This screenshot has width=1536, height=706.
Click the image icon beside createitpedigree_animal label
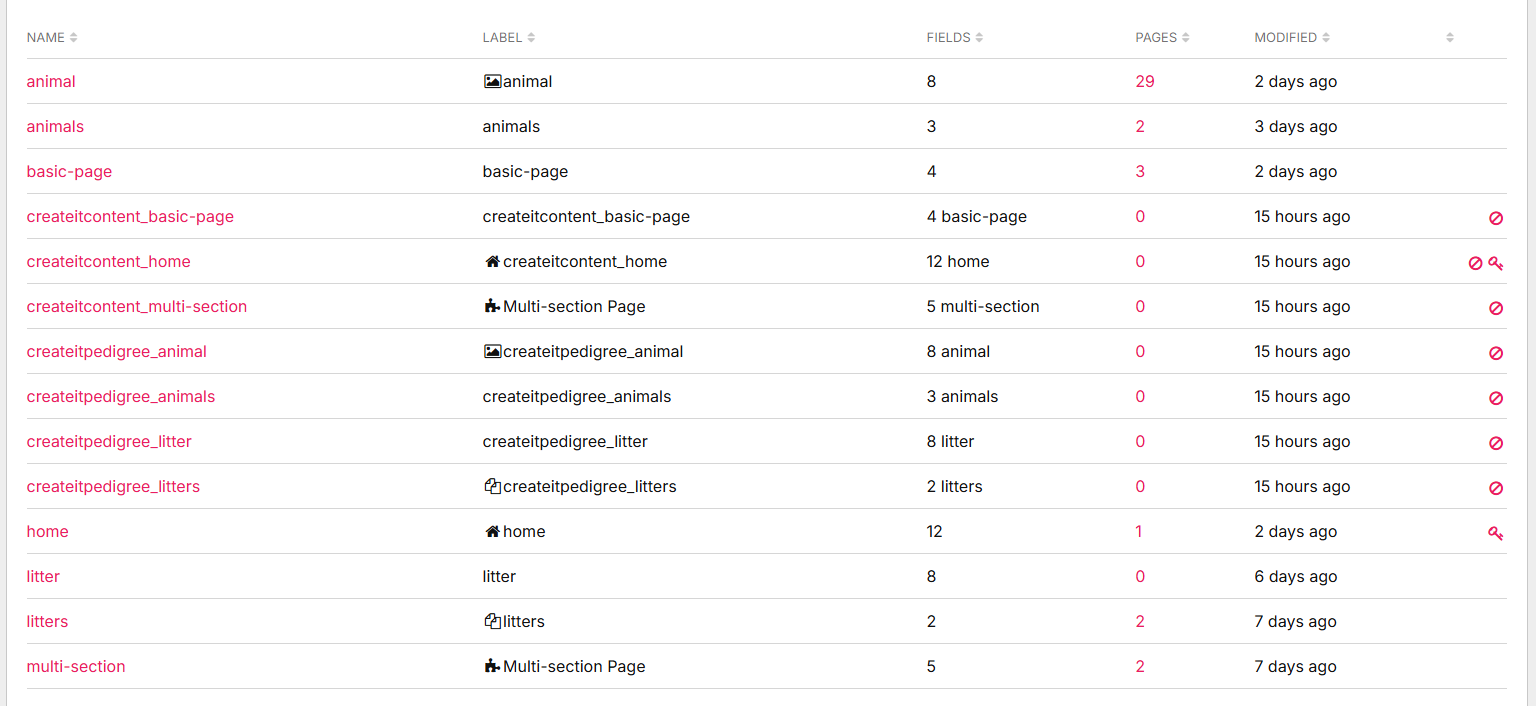pyautogui.click(x=492, y=352)
